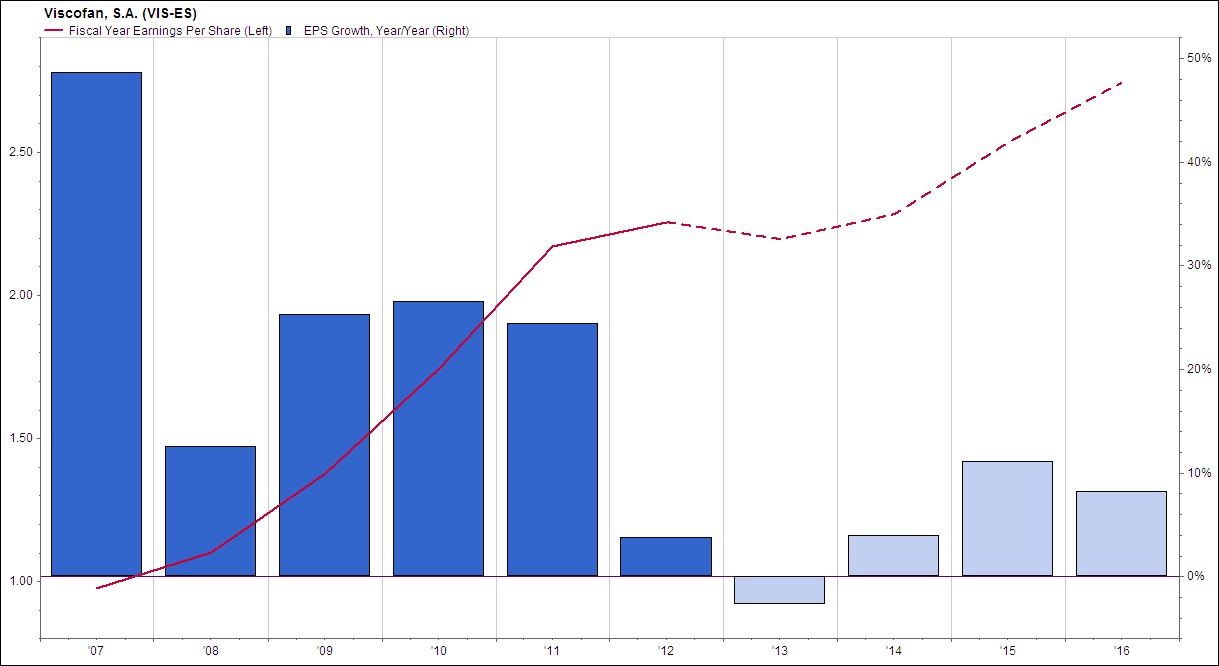The height and width of the screenshot is (666, 1219).
Task: Click the dashed EPS line end point at '16
Action: 1122,82
